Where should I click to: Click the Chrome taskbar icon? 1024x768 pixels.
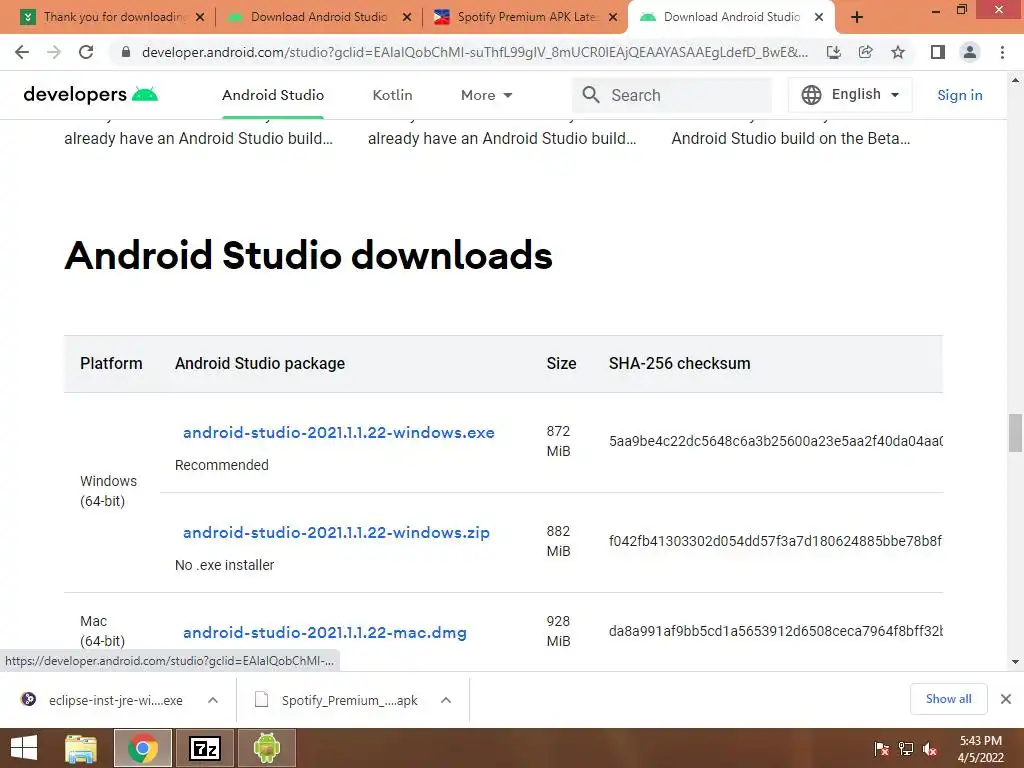pos(143,748)
